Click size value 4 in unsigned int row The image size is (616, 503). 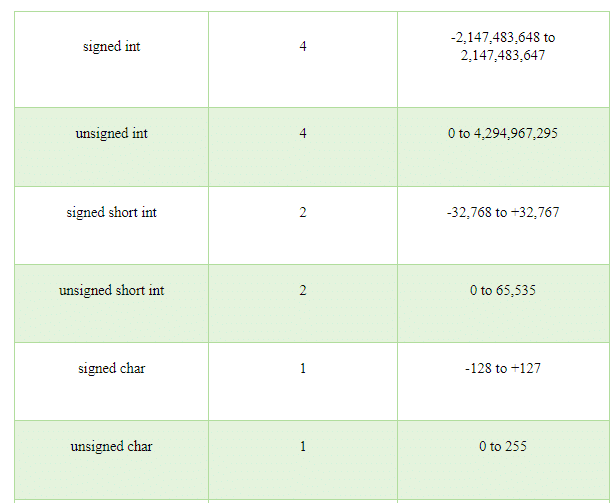(303, 133)
